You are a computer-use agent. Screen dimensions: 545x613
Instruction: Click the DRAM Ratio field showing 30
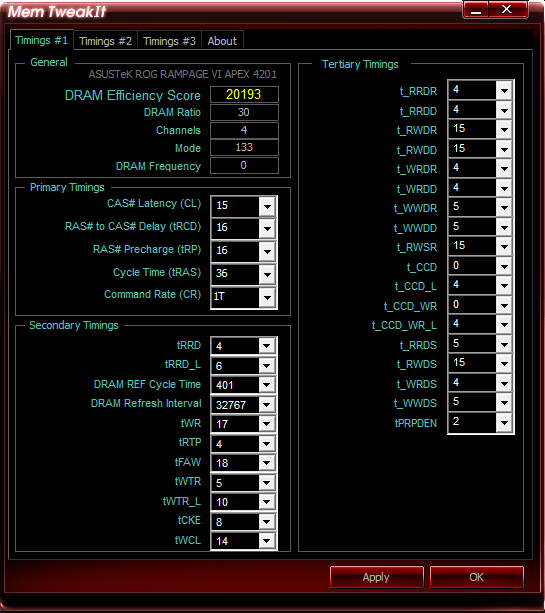(x=244, y=112)
